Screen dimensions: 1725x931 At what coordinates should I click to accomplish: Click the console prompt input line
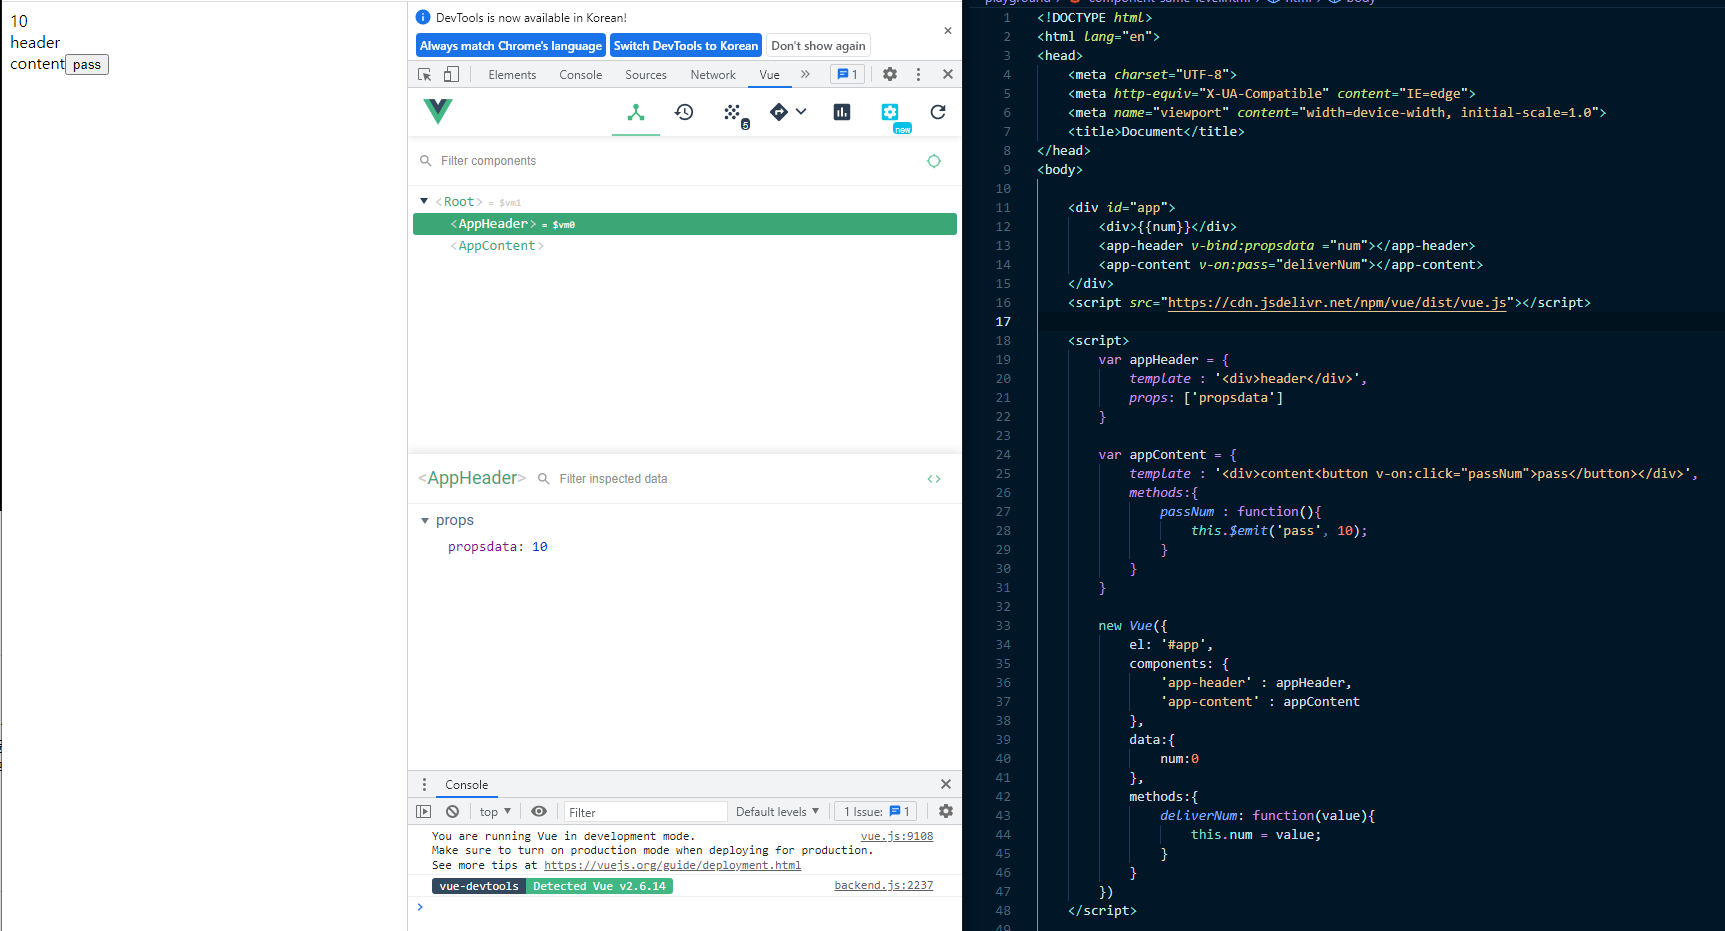pyautogui.click(x=684, y=907)
